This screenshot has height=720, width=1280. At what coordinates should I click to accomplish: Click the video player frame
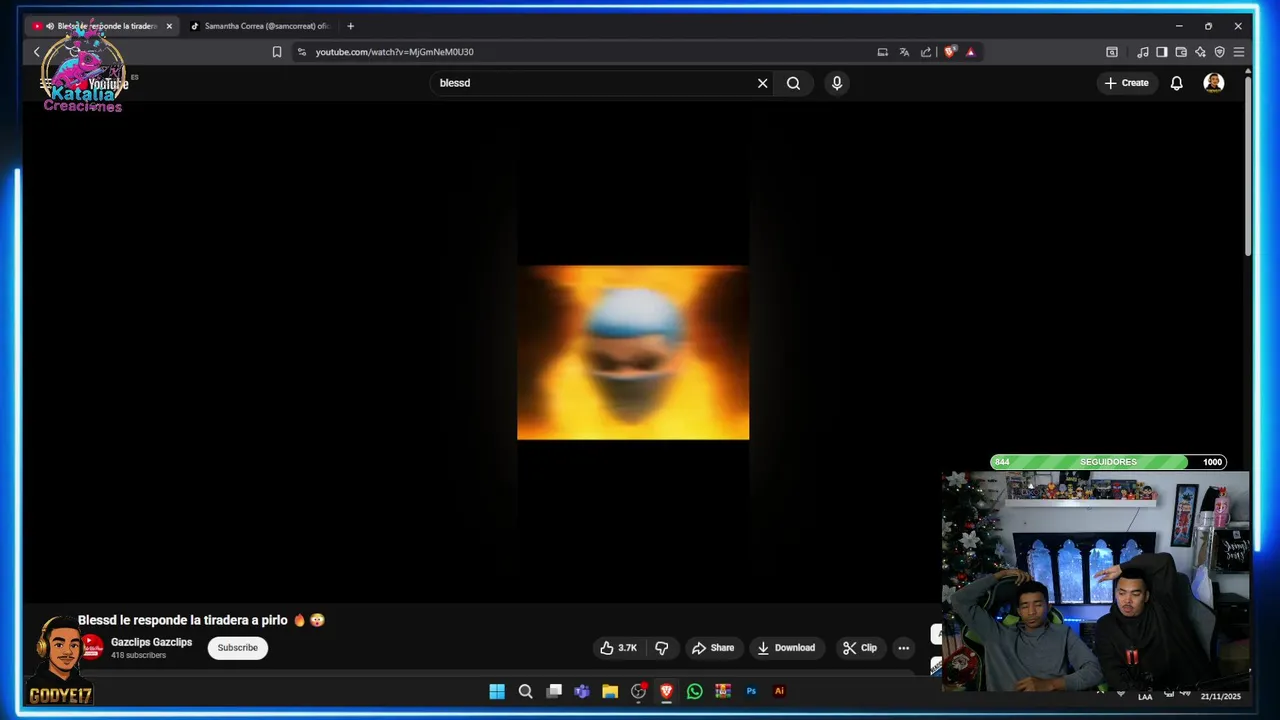tap(632, 352)
